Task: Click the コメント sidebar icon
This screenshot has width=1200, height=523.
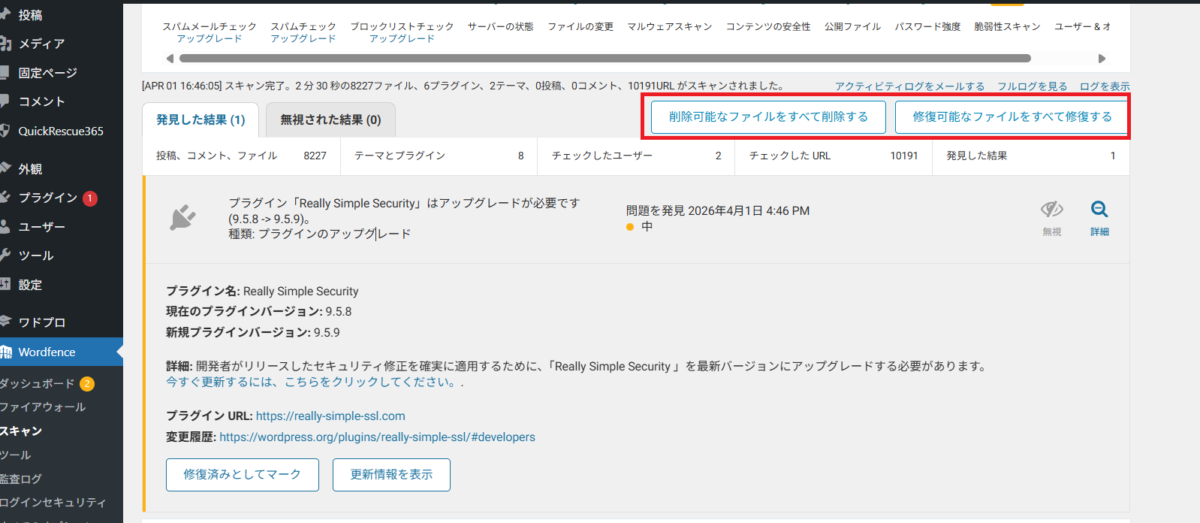Action: pyautogui.click(x=6, y=101)
